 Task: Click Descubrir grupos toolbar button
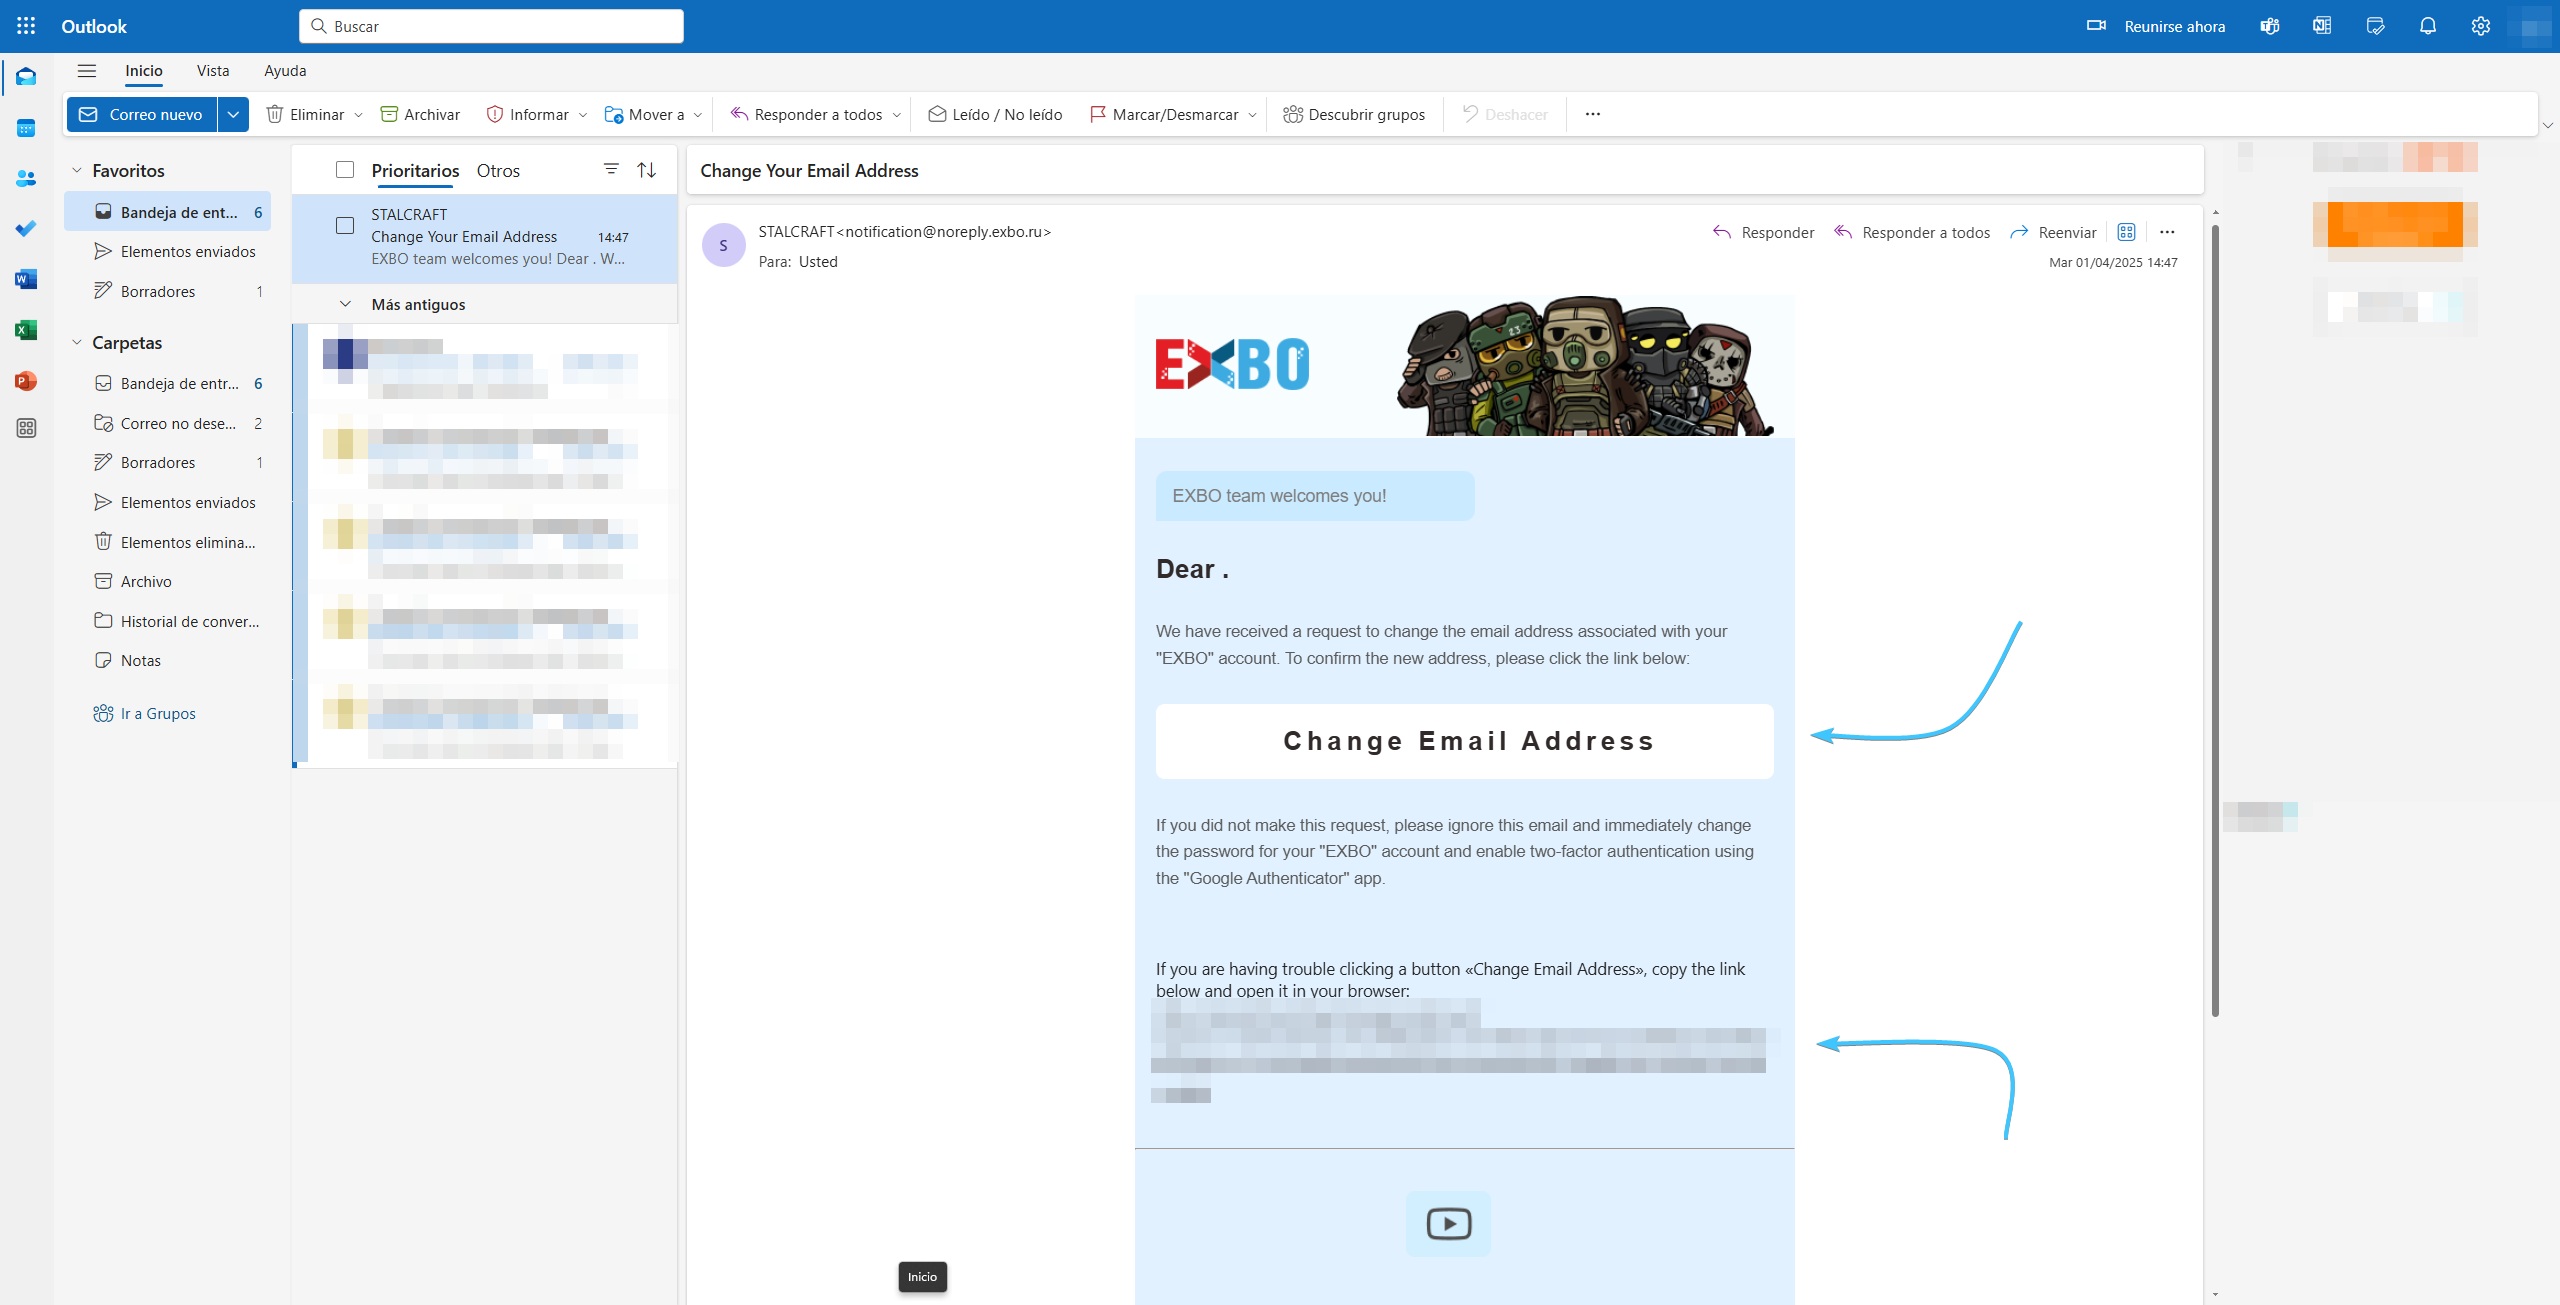[x=1354, y=114]
